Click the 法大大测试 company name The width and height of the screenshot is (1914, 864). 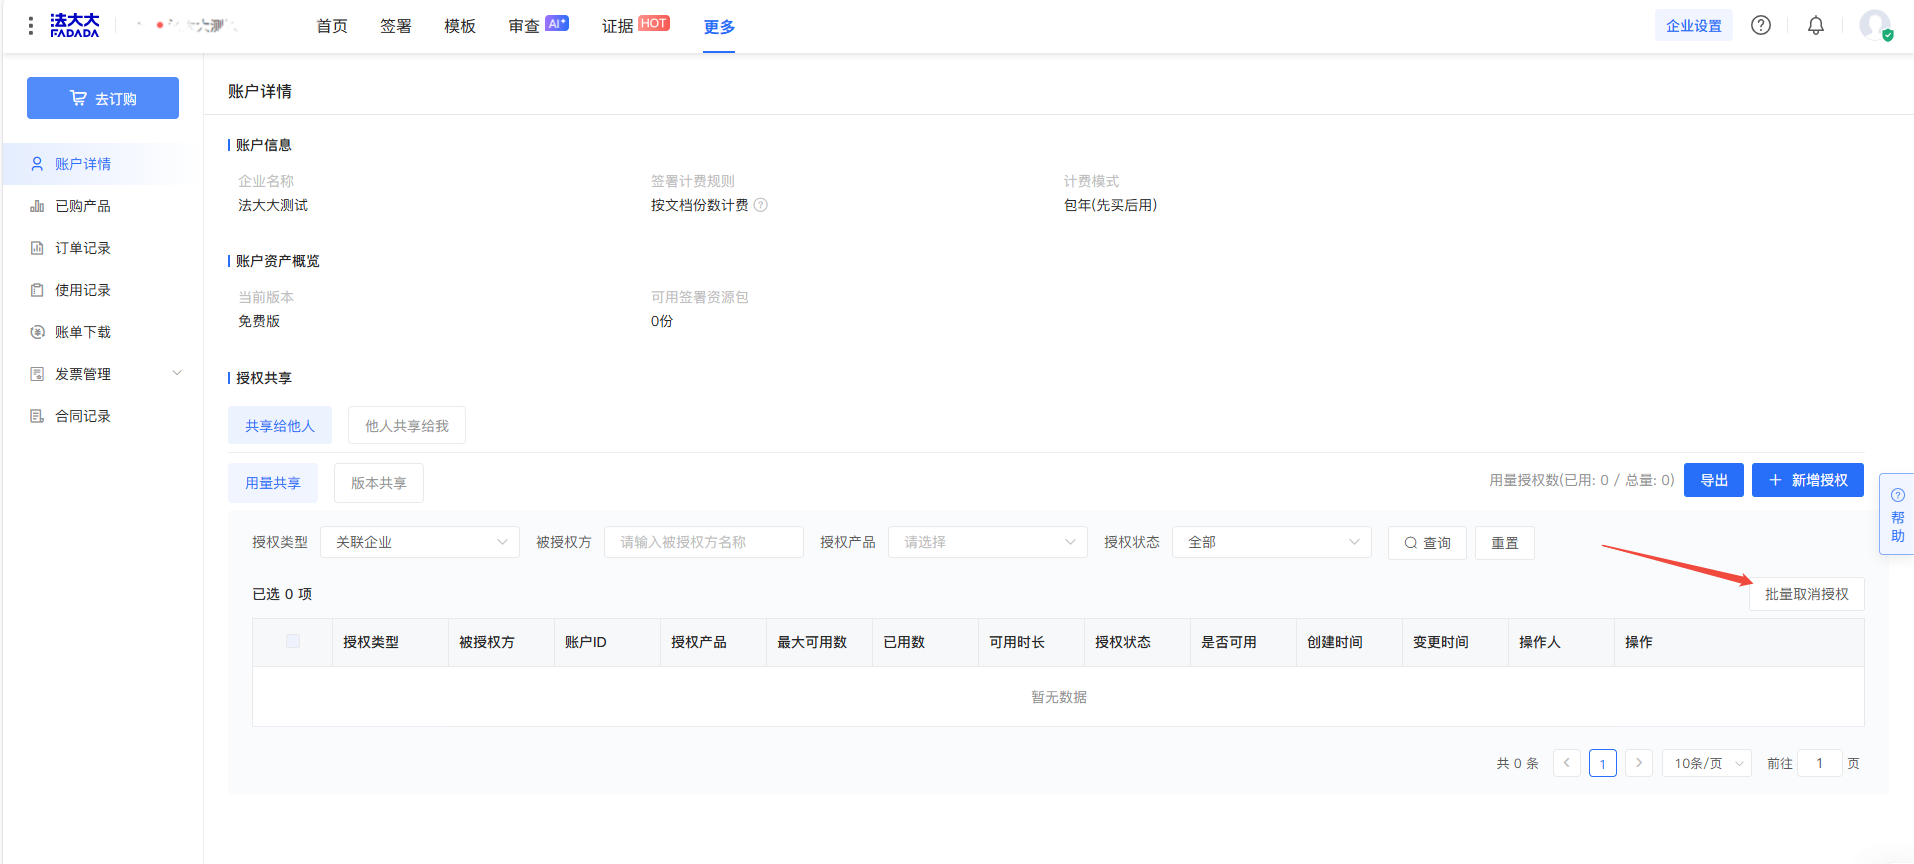(273, 205)
